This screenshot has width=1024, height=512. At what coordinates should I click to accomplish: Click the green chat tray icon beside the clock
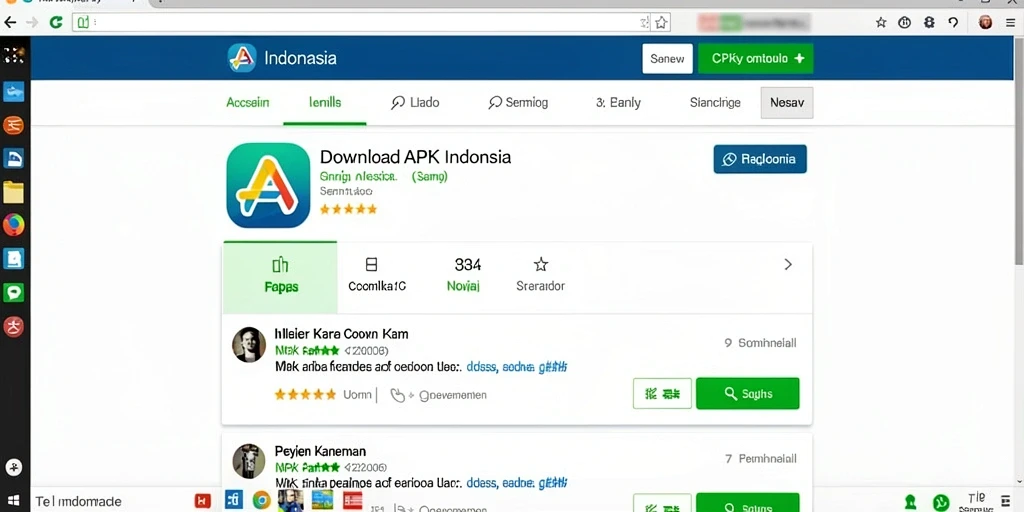click(x=941, y=502)
